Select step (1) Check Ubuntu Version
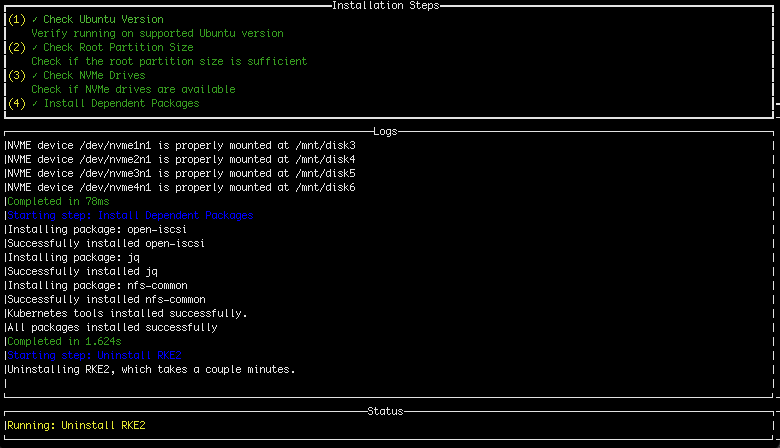Viewport: 780px width, 448px height. (x=86, y=19)
